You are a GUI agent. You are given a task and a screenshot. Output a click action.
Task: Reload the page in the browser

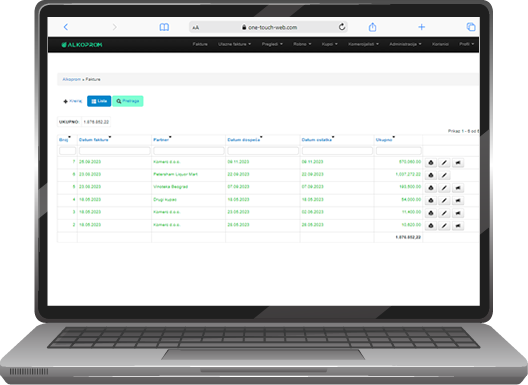coord(342,27)
